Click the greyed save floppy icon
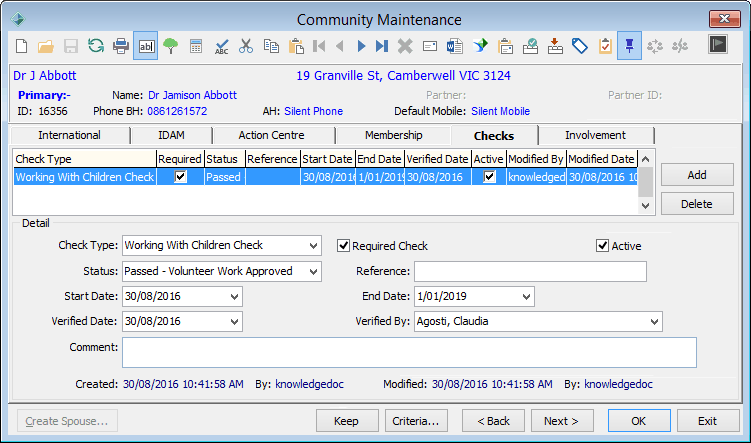Image resolution: width=751 pixels, height=443 pixels. point(71,46)
